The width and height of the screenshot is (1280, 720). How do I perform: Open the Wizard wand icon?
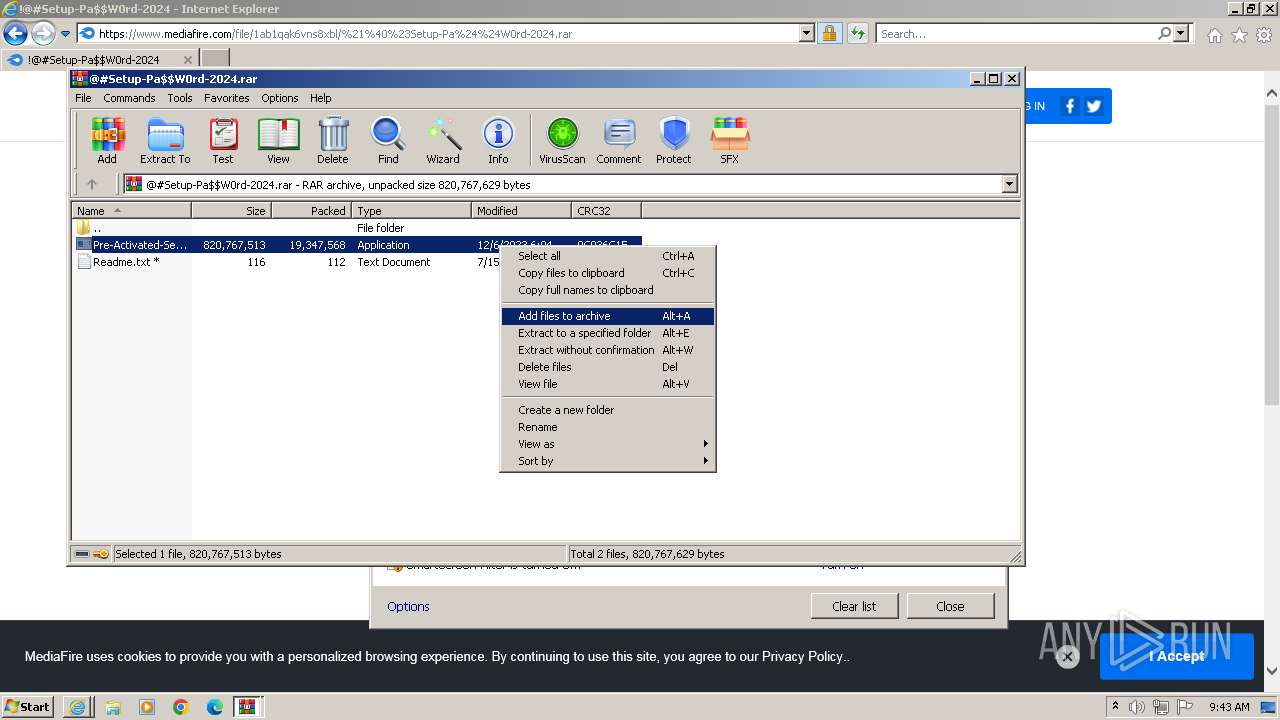point(443,140)
